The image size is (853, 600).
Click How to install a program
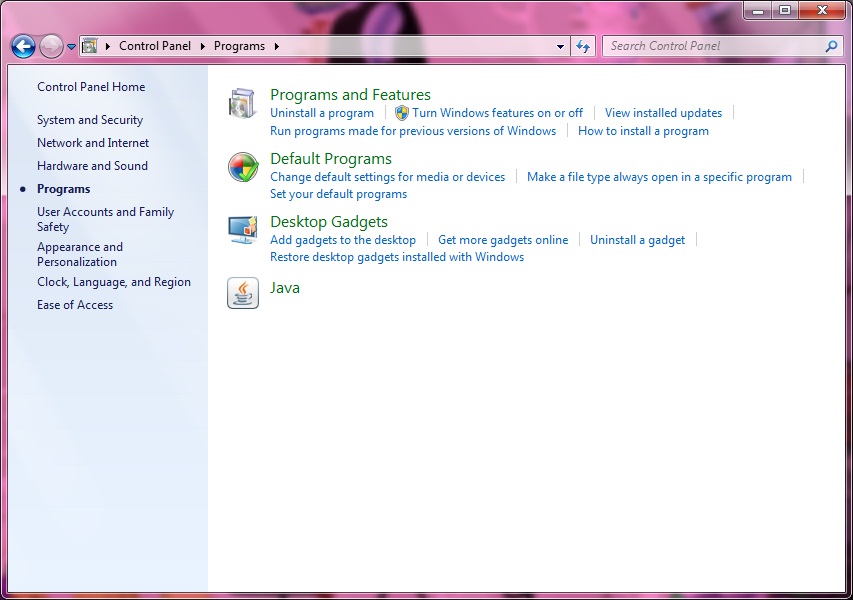643,131
